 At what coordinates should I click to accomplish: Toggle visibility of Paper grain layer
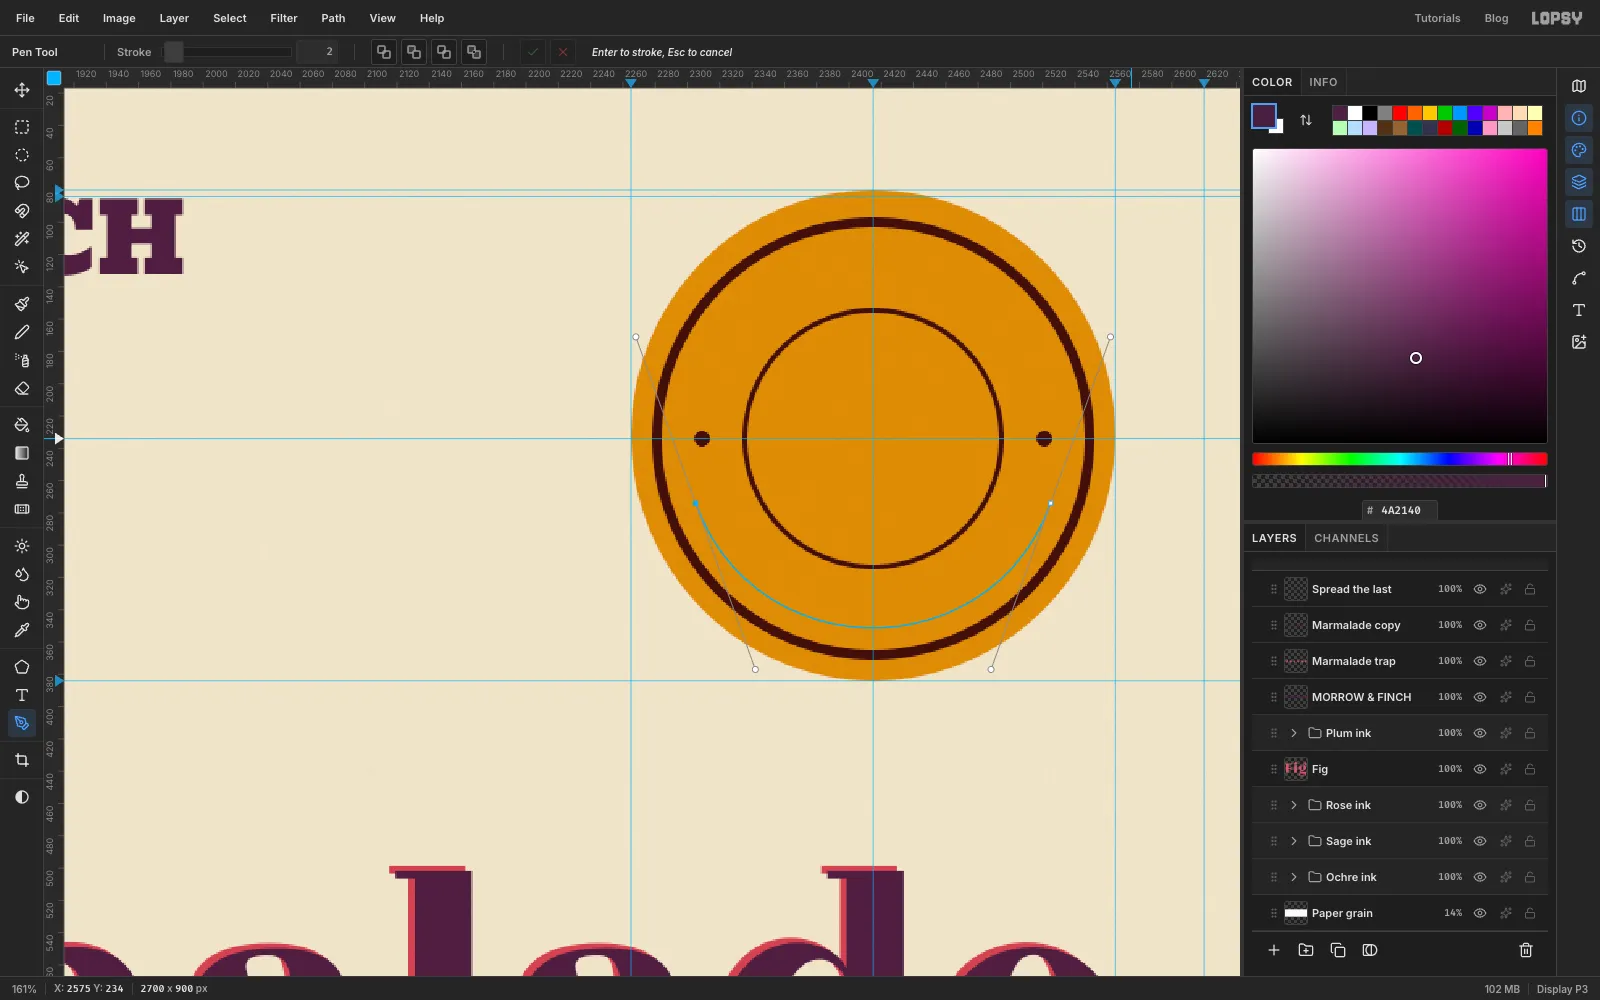click(x=1480, y=913)
